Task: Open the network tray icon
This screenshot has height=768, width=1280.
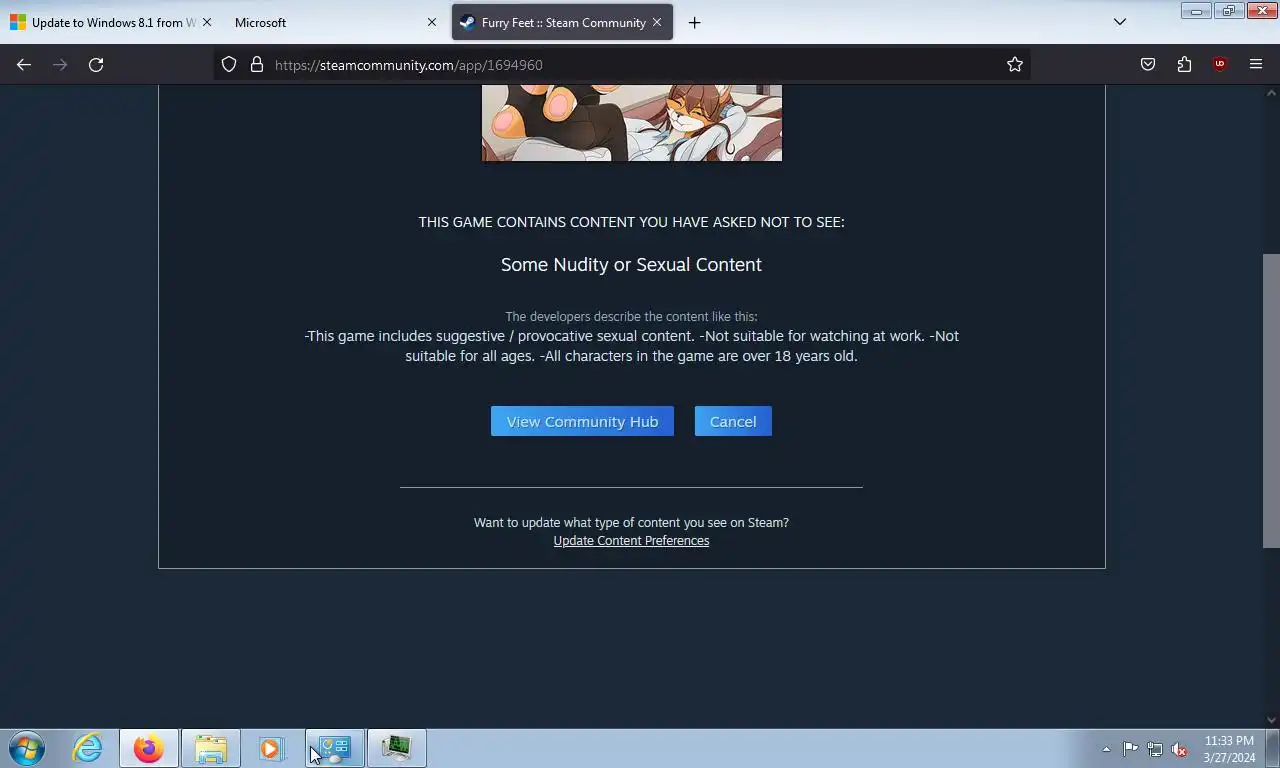Action: click(x=1155, y=749)
